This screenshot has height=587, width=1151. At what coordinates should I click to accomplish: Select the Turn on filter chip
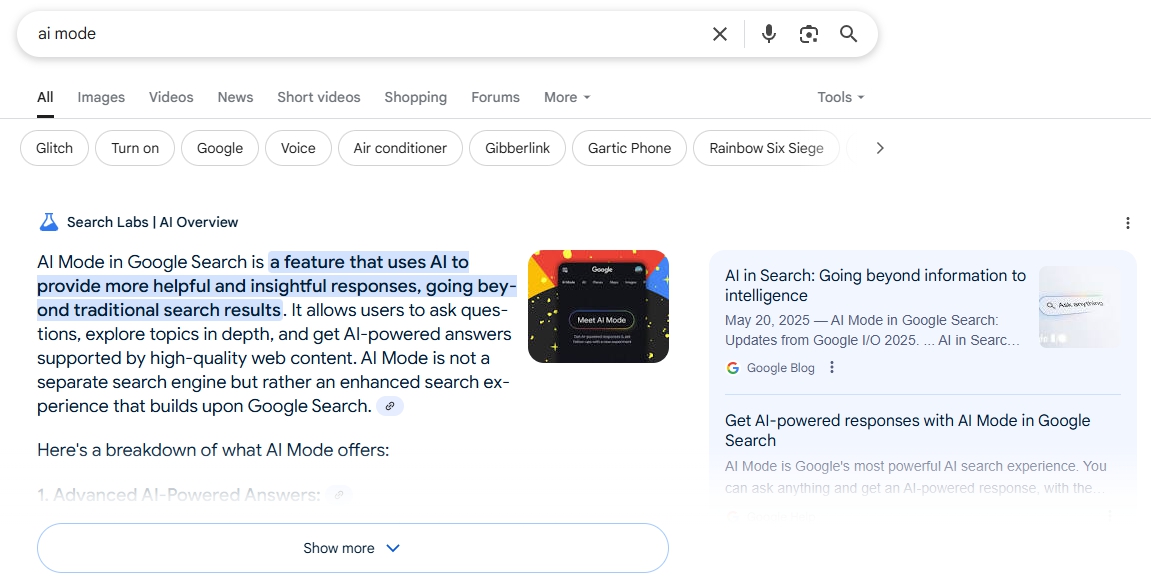[x=135, y=148]
